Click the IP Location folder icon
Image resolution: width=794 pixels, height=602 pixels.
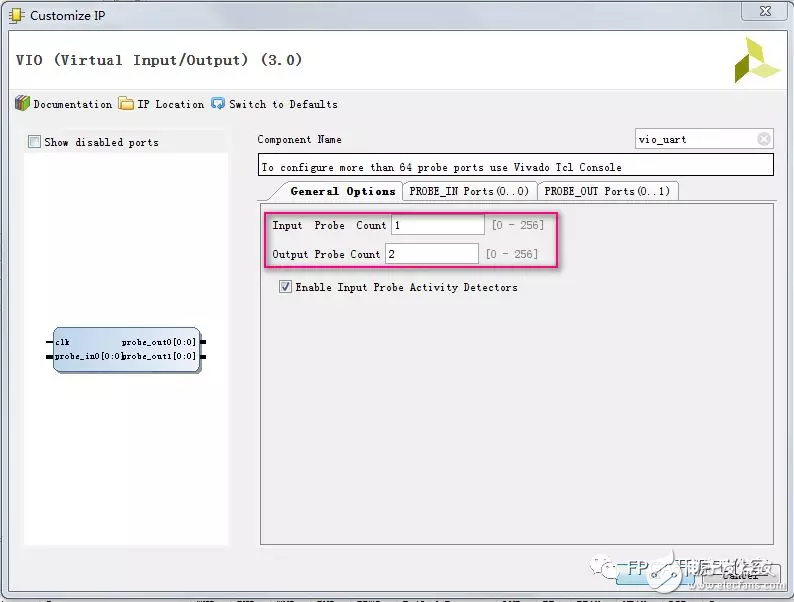[x=126, y=103]
